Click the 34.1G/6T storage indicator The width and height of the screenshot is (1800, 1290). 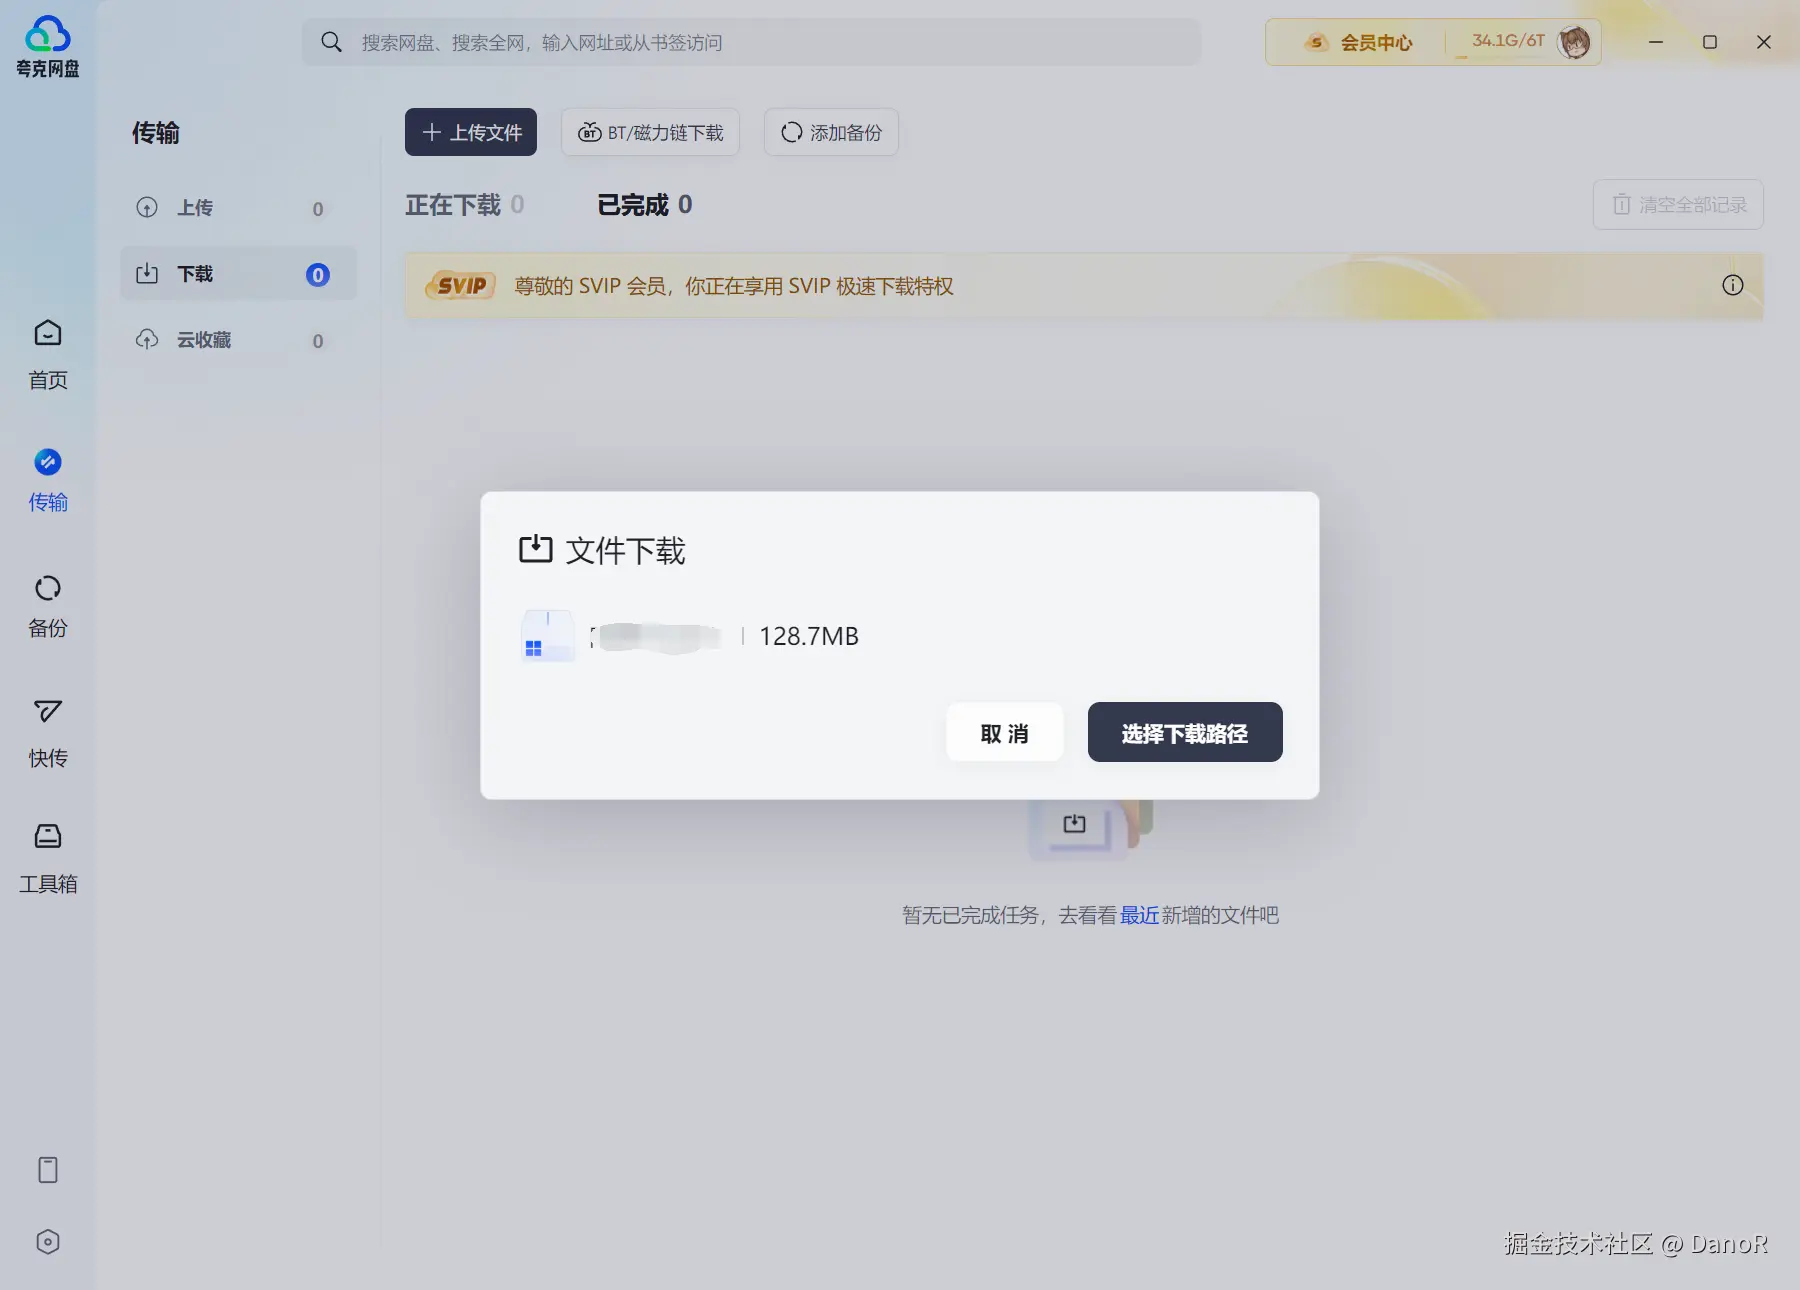point(1505,42)
